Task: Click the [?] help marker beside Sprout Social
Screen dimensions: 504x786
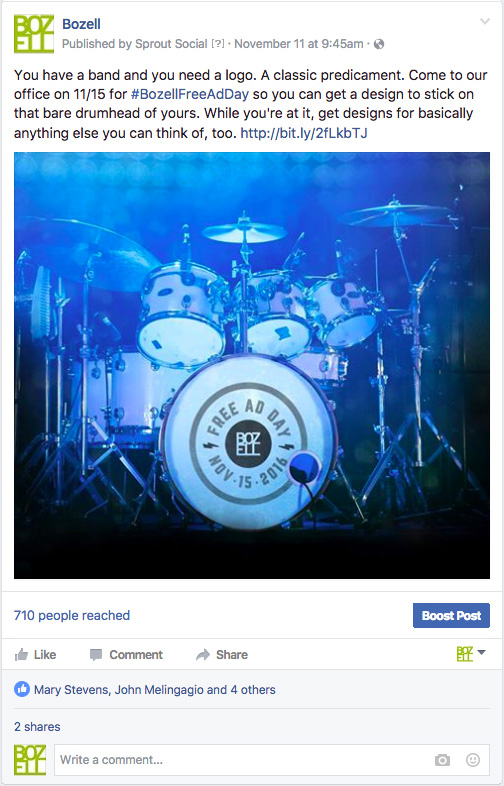Action: [218, 44]
